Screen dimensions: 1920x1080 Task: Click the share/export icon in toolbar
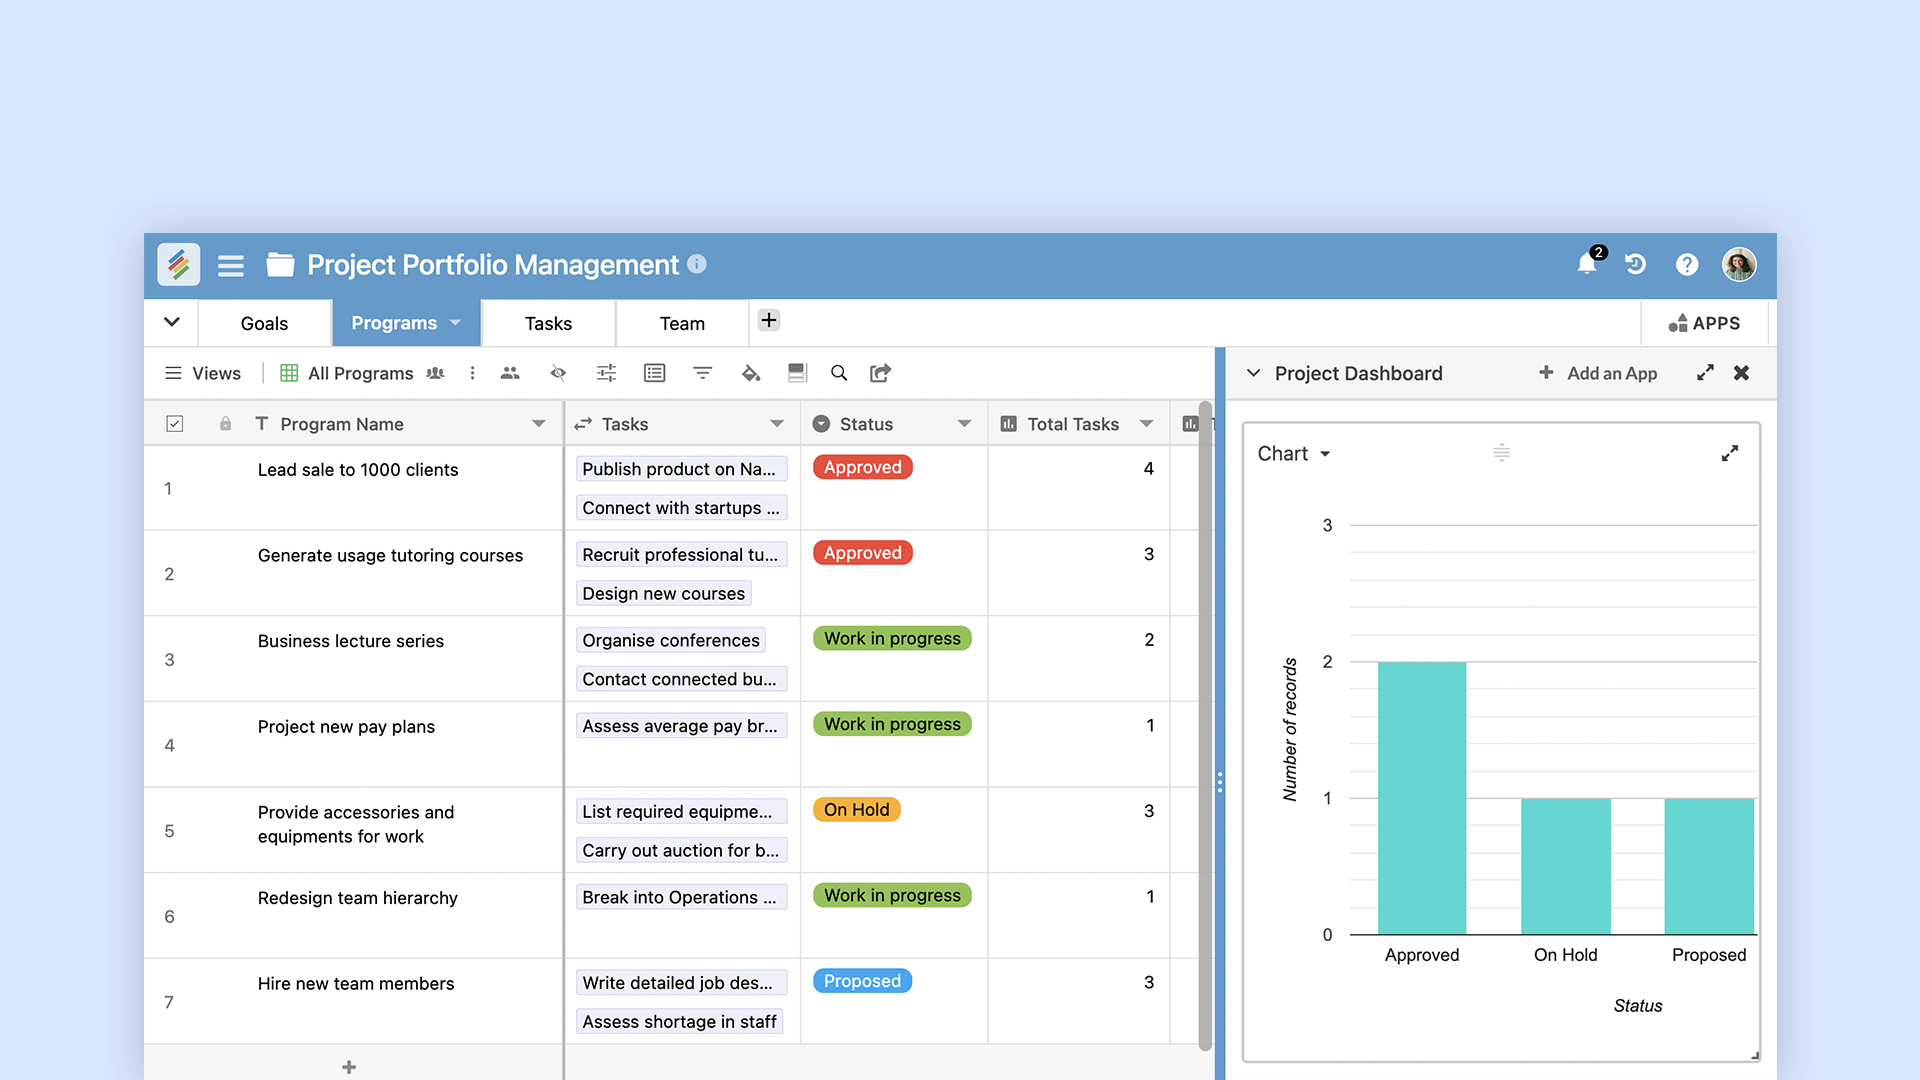[880, 373]
